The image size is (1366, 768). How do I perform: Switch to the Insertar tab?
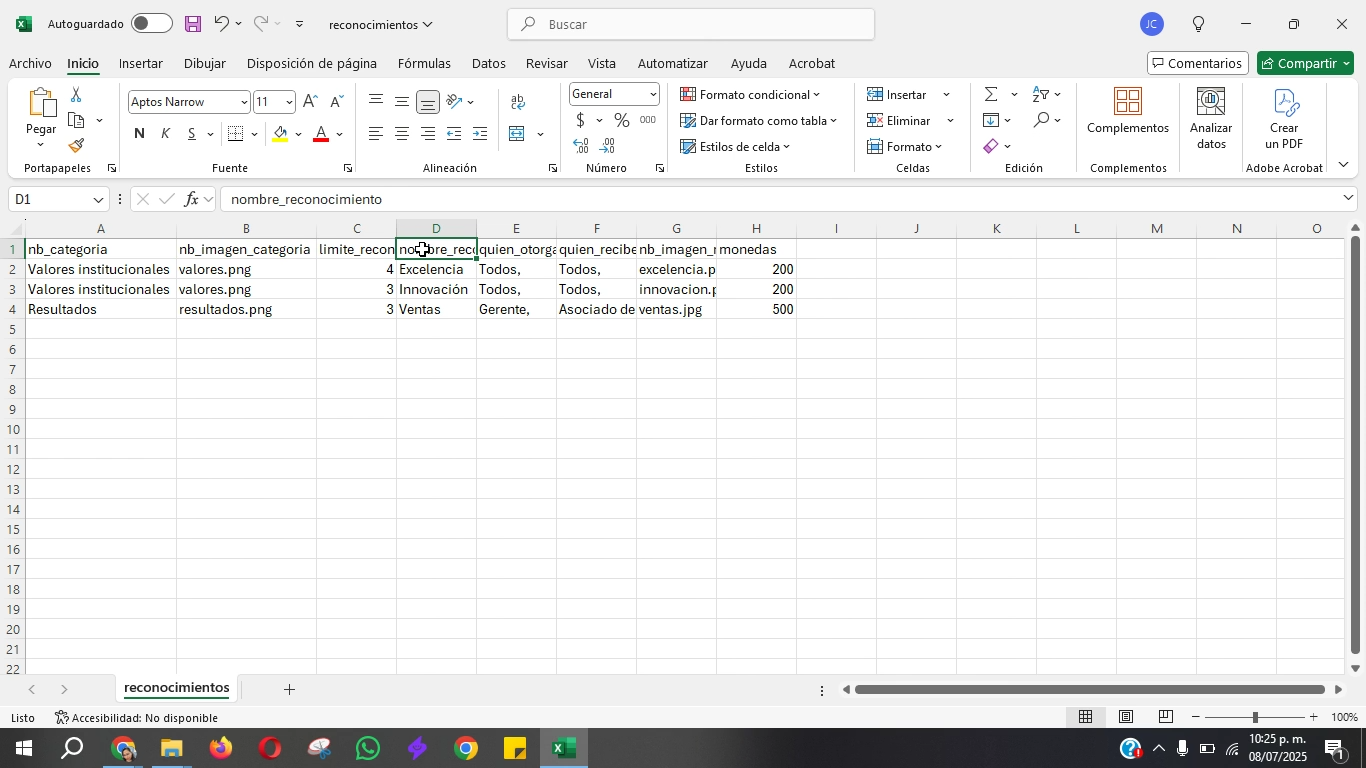[141, 63]
